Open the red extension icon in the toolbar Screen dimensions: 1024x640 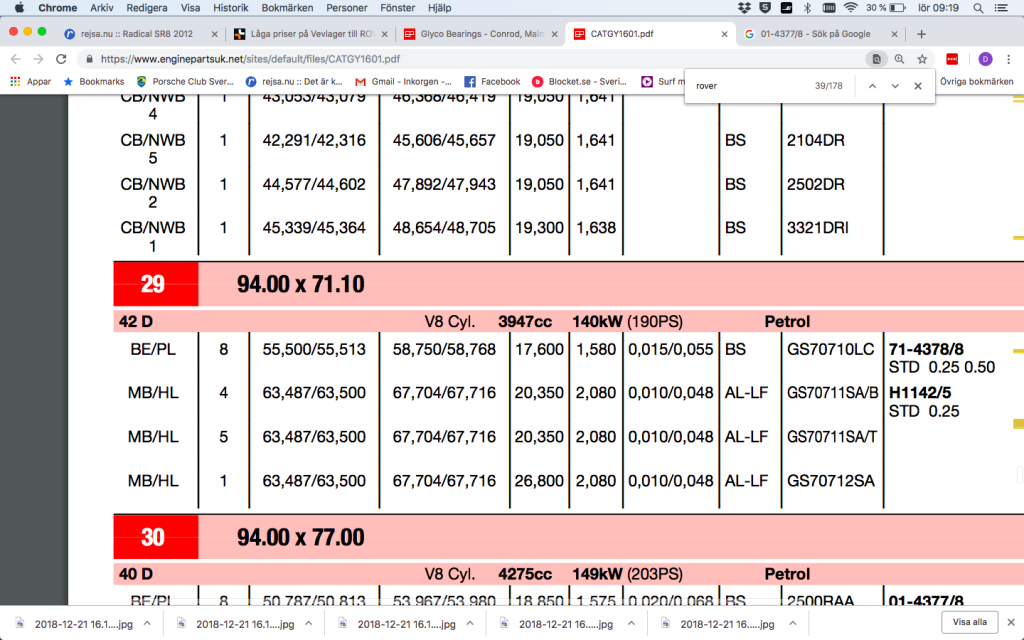point(952,59)
